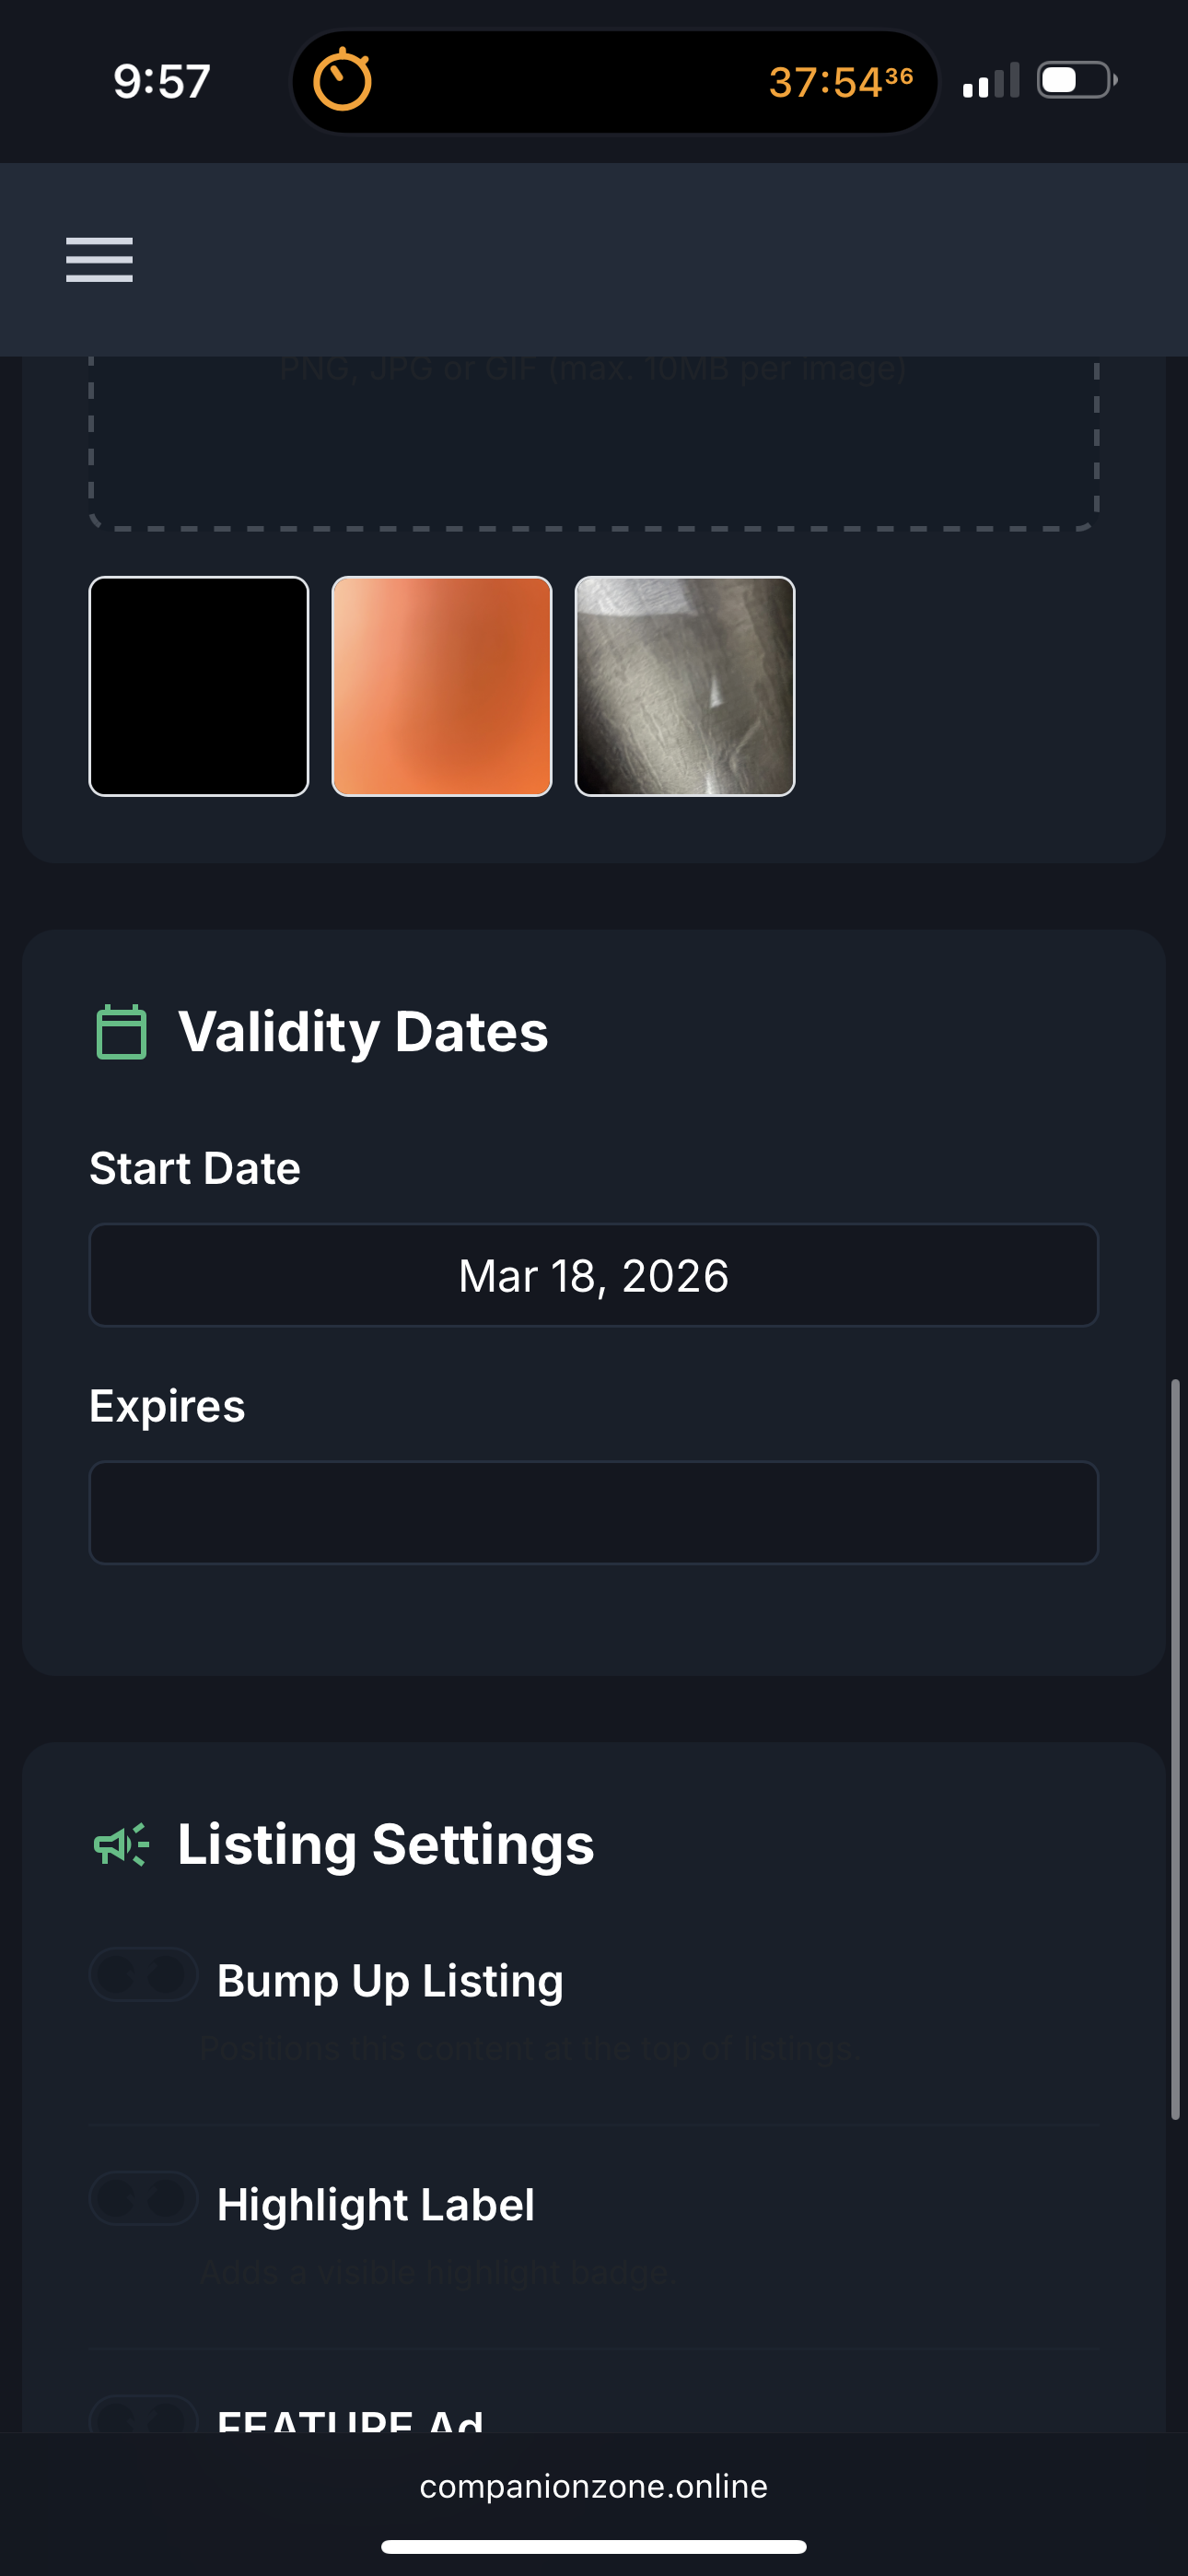The image size is (1188, 2576).
Task: Open the empty Expires date field
Action: (x=594, y=1512)
